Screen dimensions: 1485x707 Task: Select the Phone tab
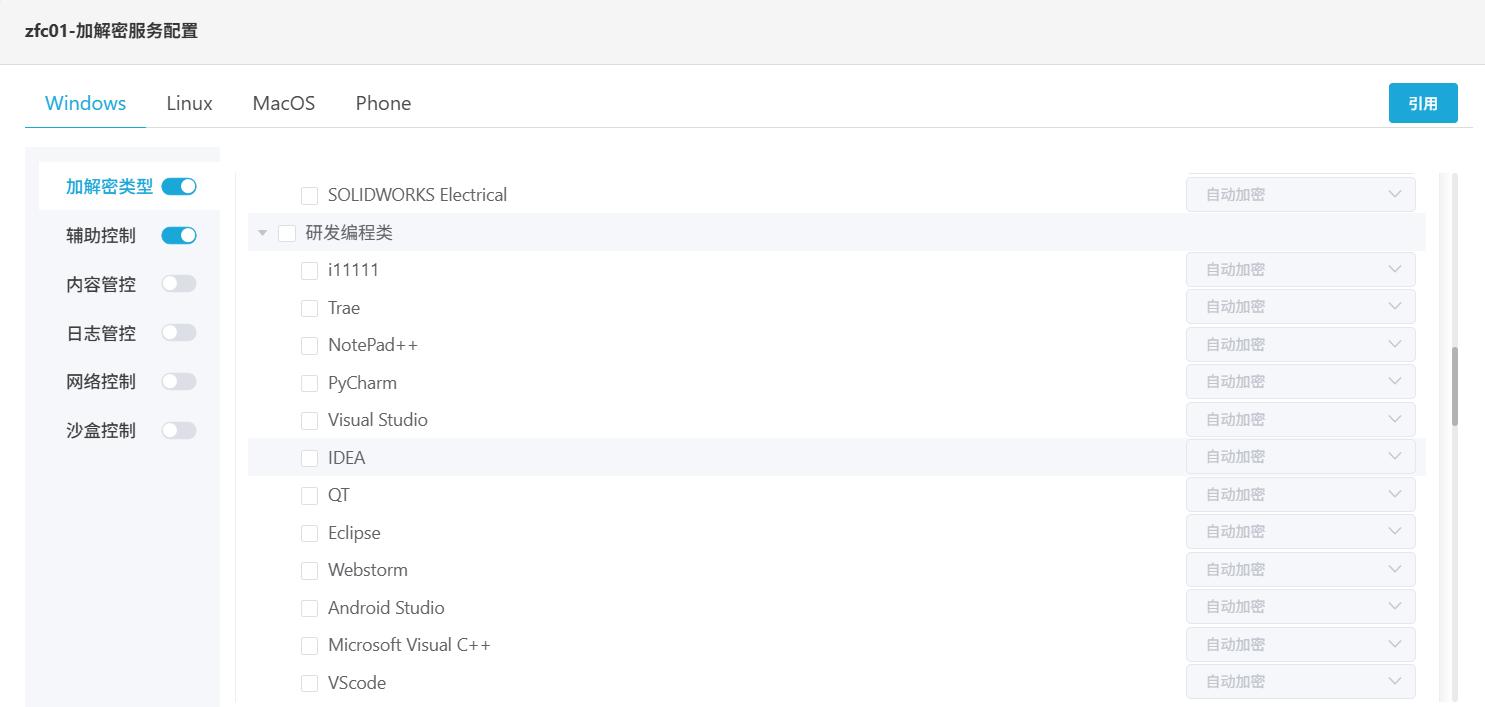[x=383, y=103]
